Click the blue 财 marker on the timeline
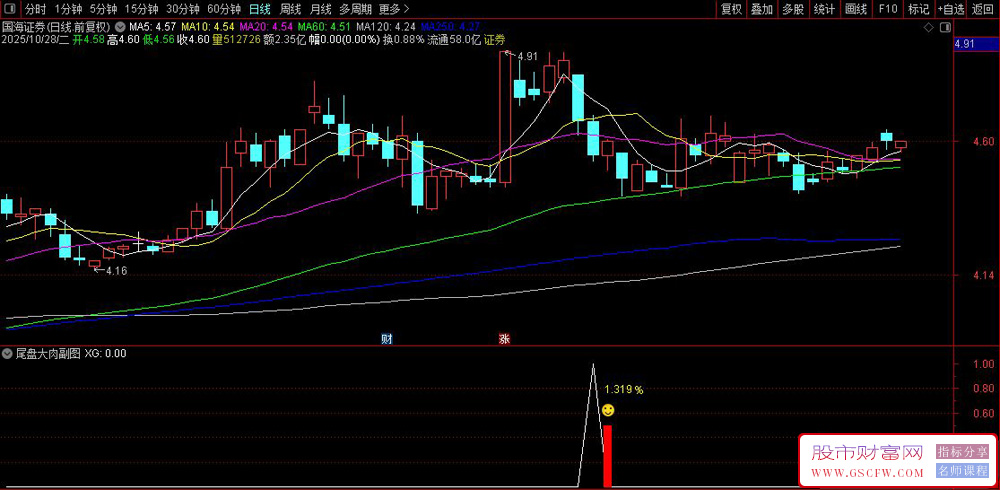 pyautogui.click(x=387, y=339)
